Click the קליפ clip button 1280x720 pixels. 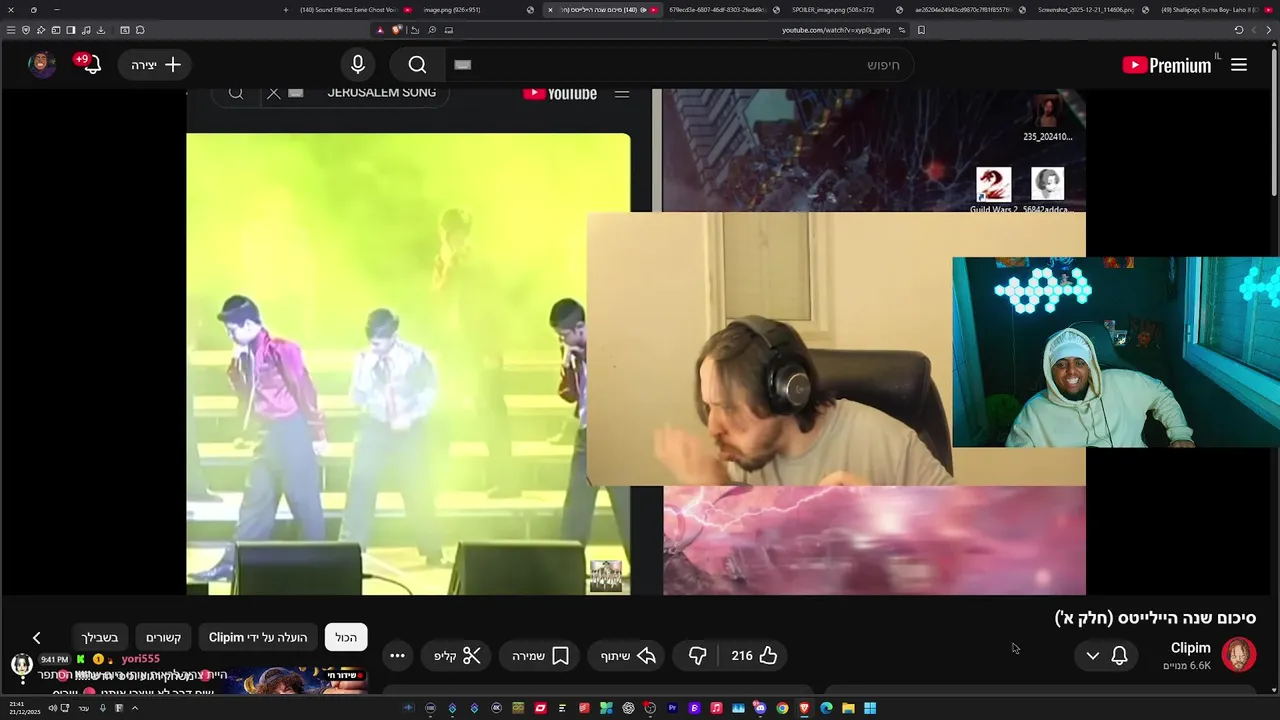(457, 656)
